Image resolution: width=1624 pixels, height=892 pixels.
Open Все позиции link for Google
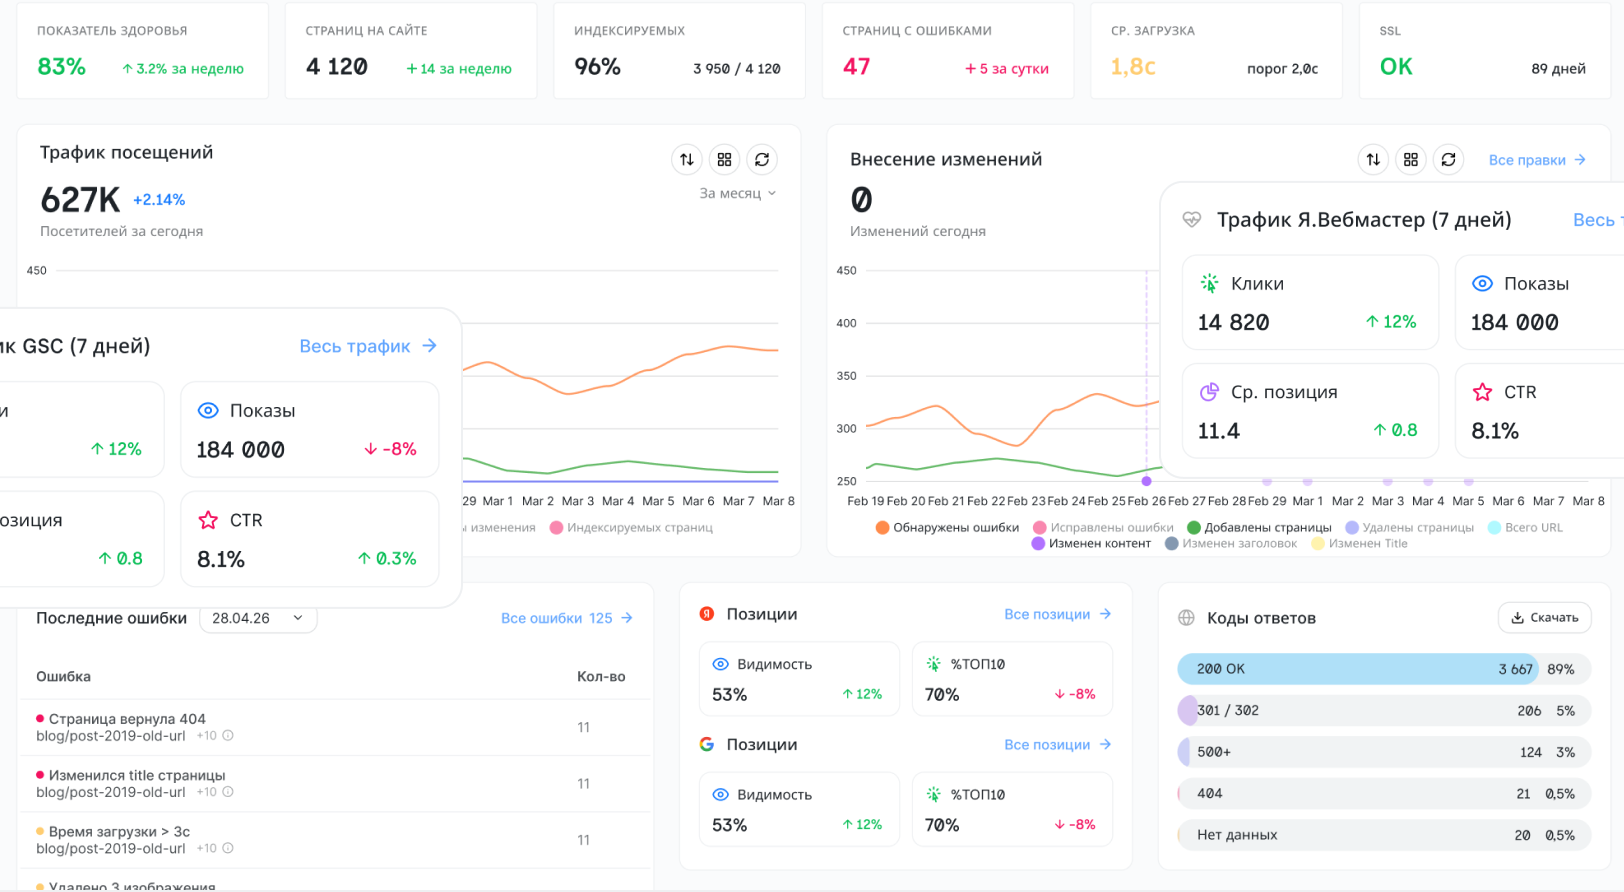(1058, 744)
